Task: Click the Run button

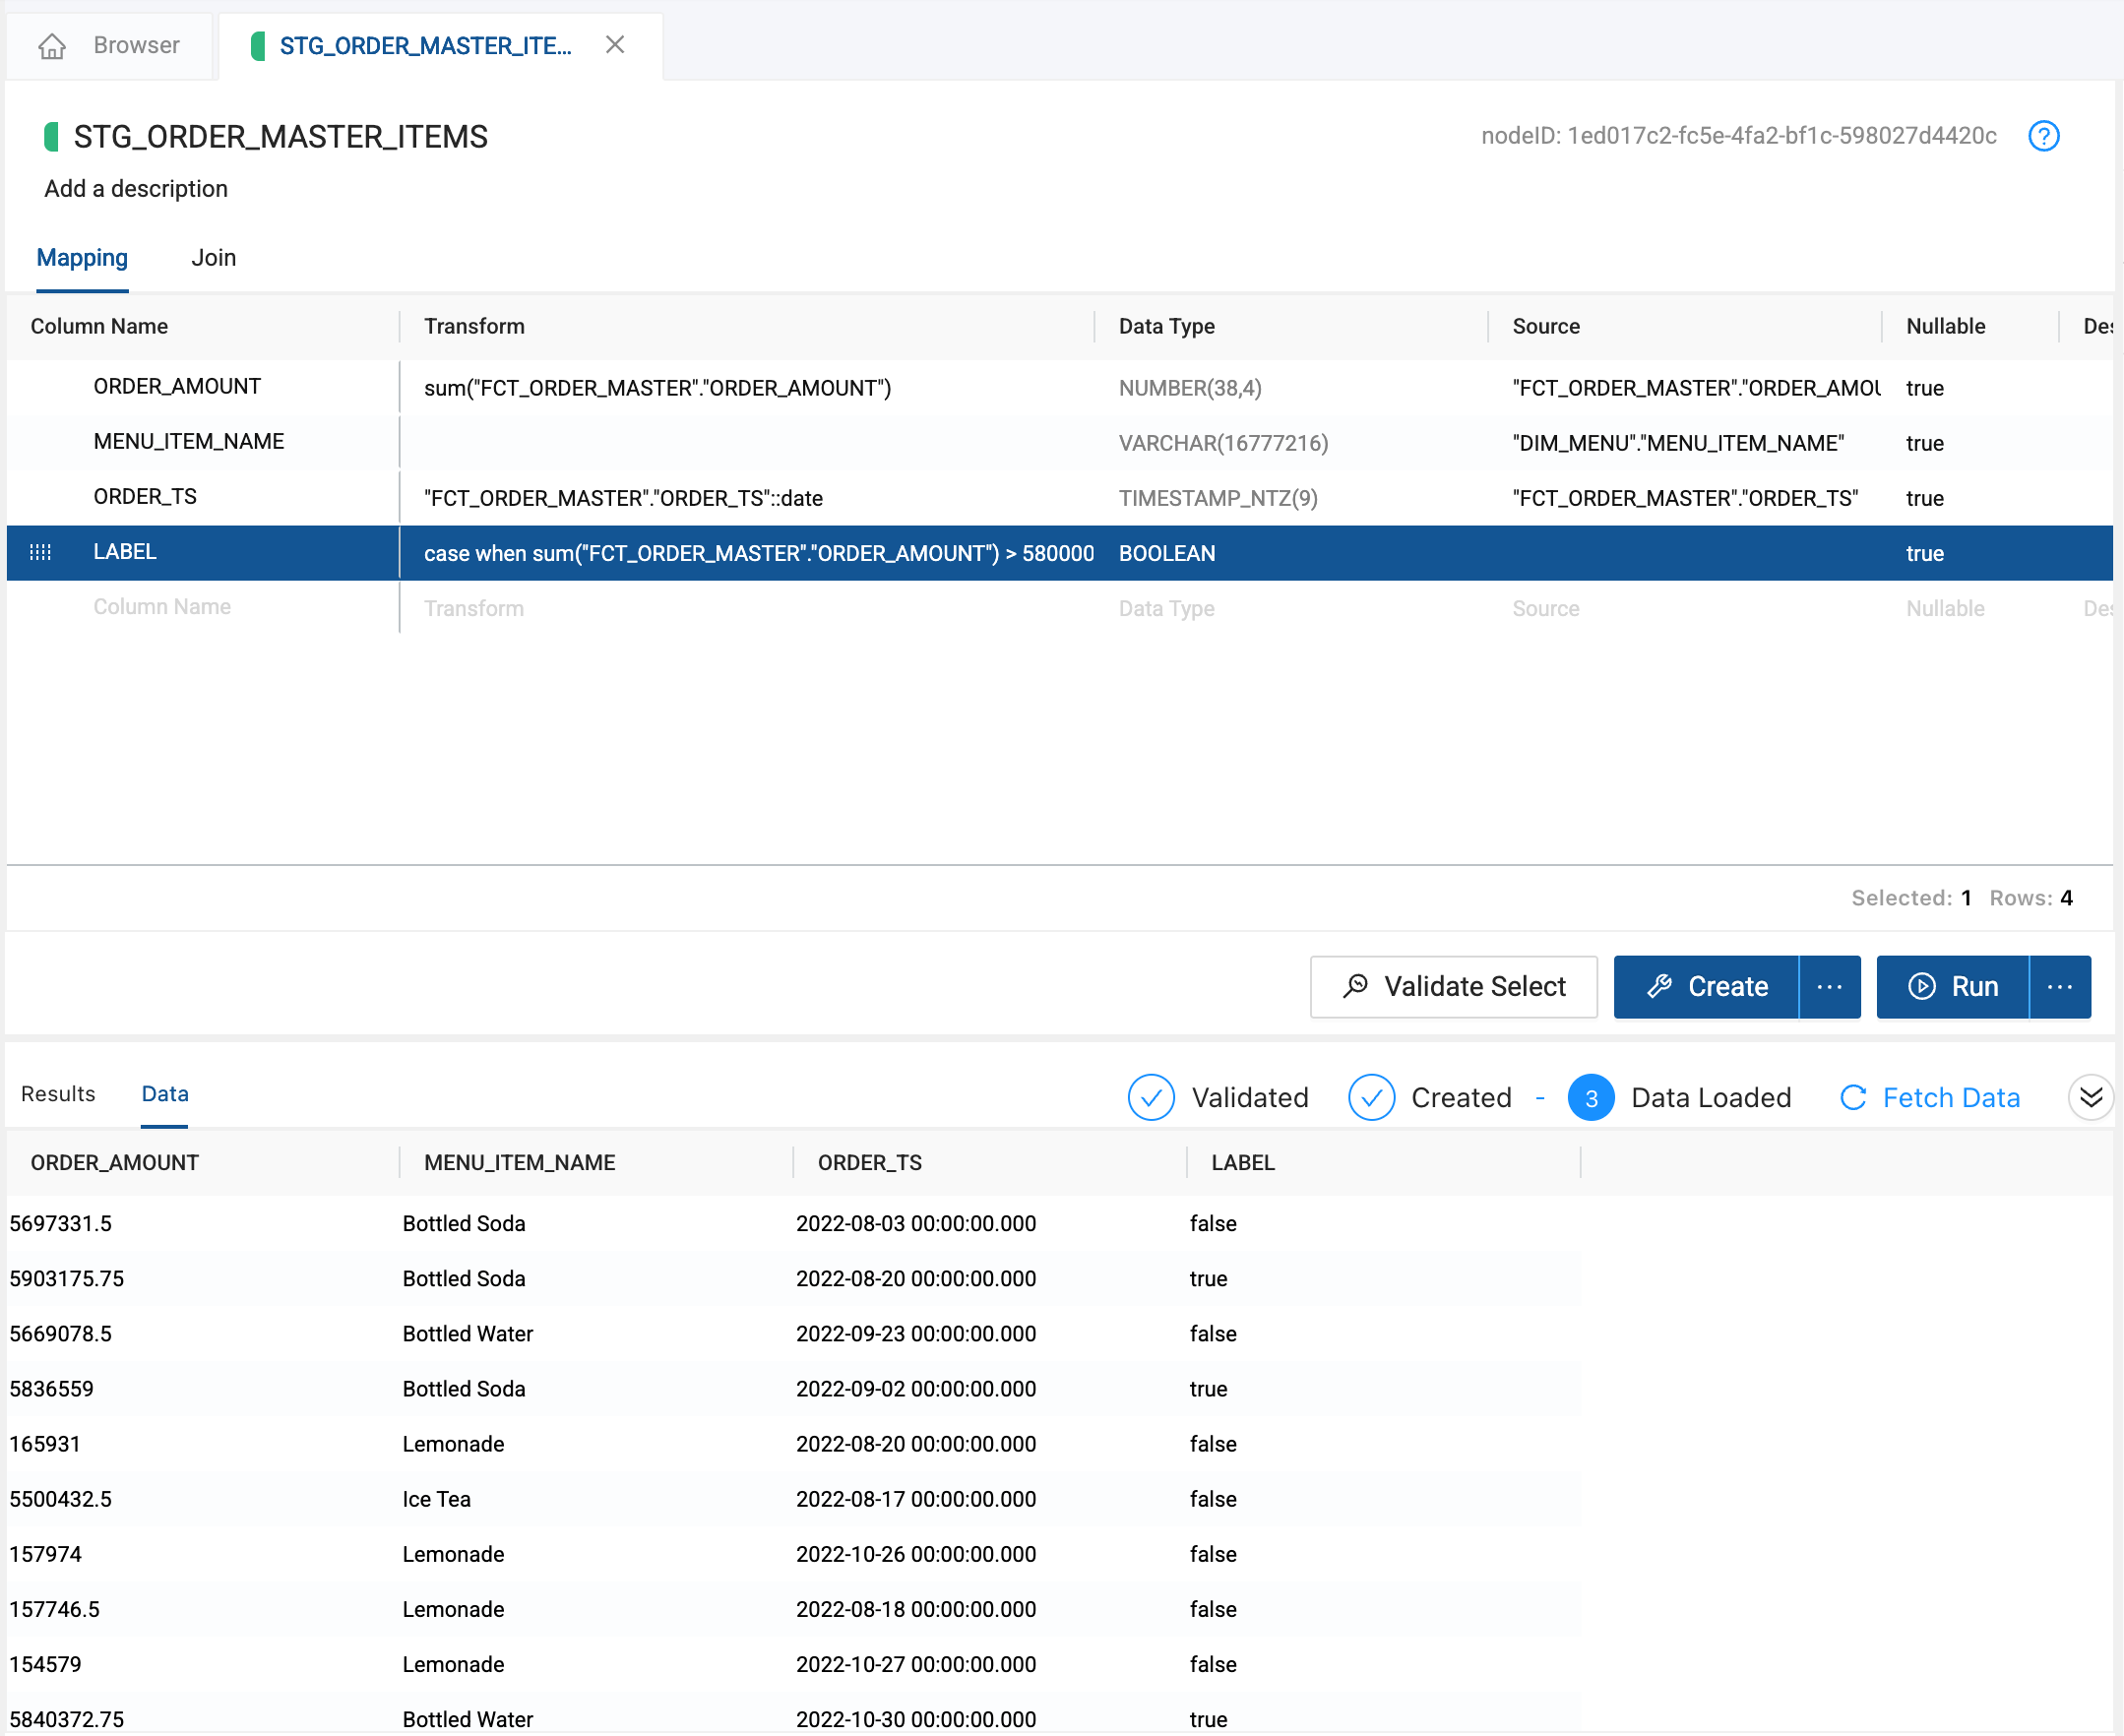Action: coord(1953,987)
